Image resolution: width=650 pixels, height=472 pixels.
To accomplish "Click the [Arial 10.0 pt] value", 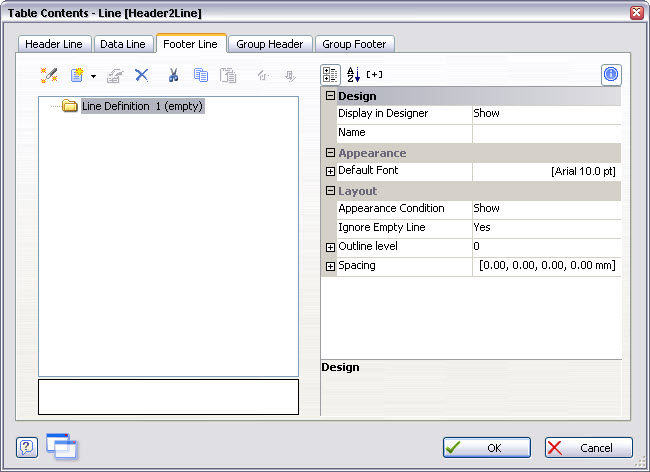I will click(x=546, y=171).
